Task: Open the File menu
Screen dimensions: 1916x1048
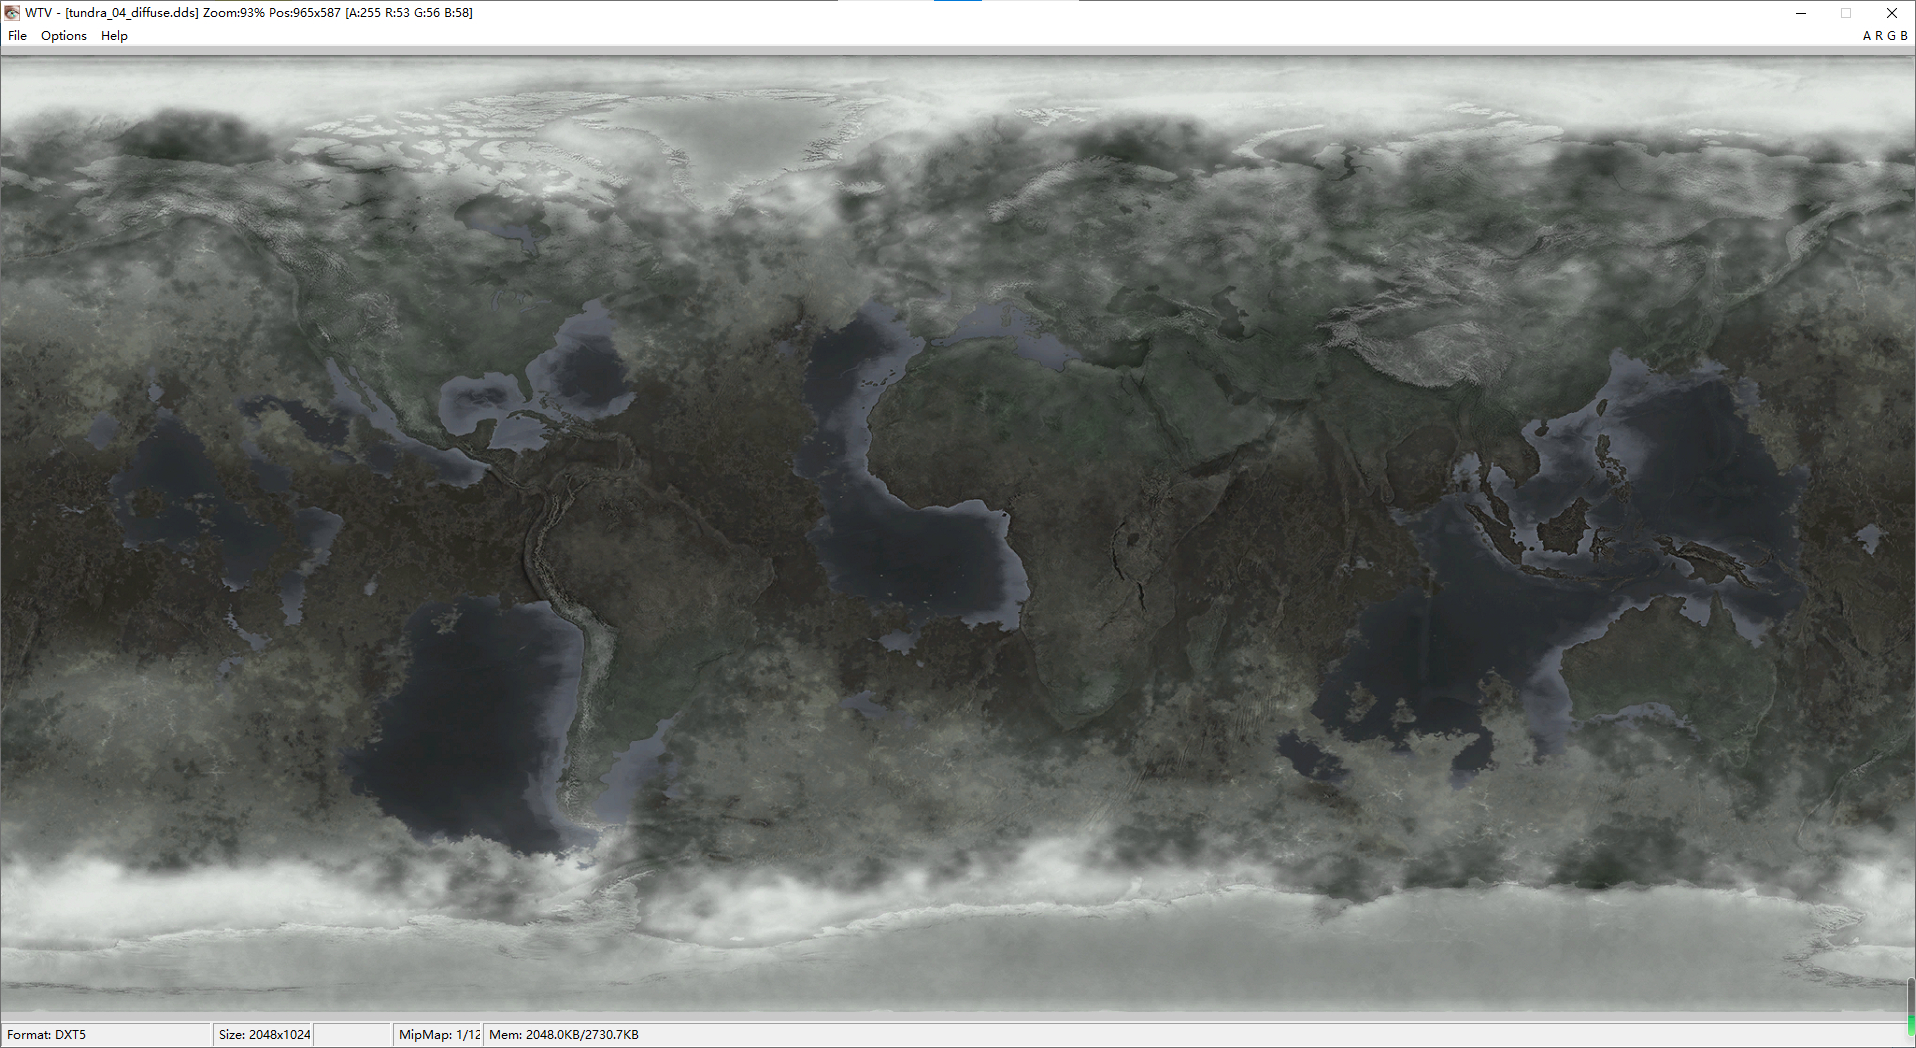Action: (17, 35)
